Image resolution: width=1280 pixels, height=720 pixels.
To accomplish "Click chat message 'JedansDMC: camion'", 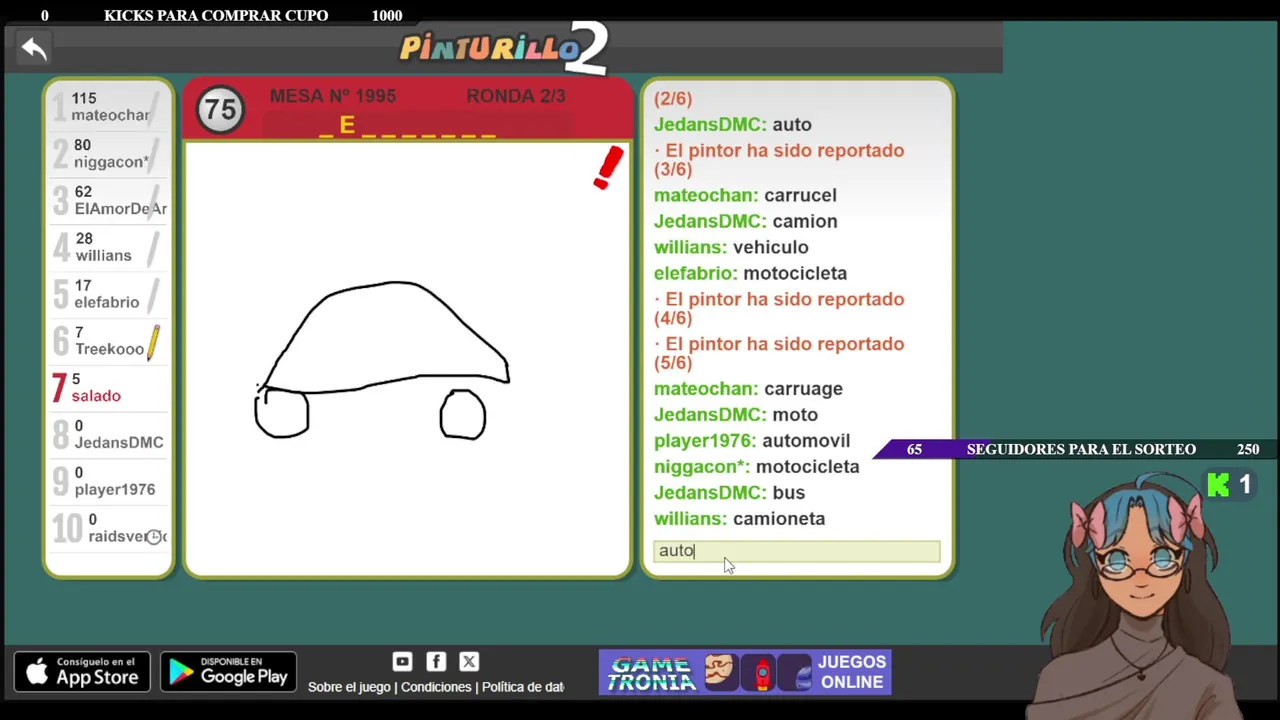I will (746, 221).
